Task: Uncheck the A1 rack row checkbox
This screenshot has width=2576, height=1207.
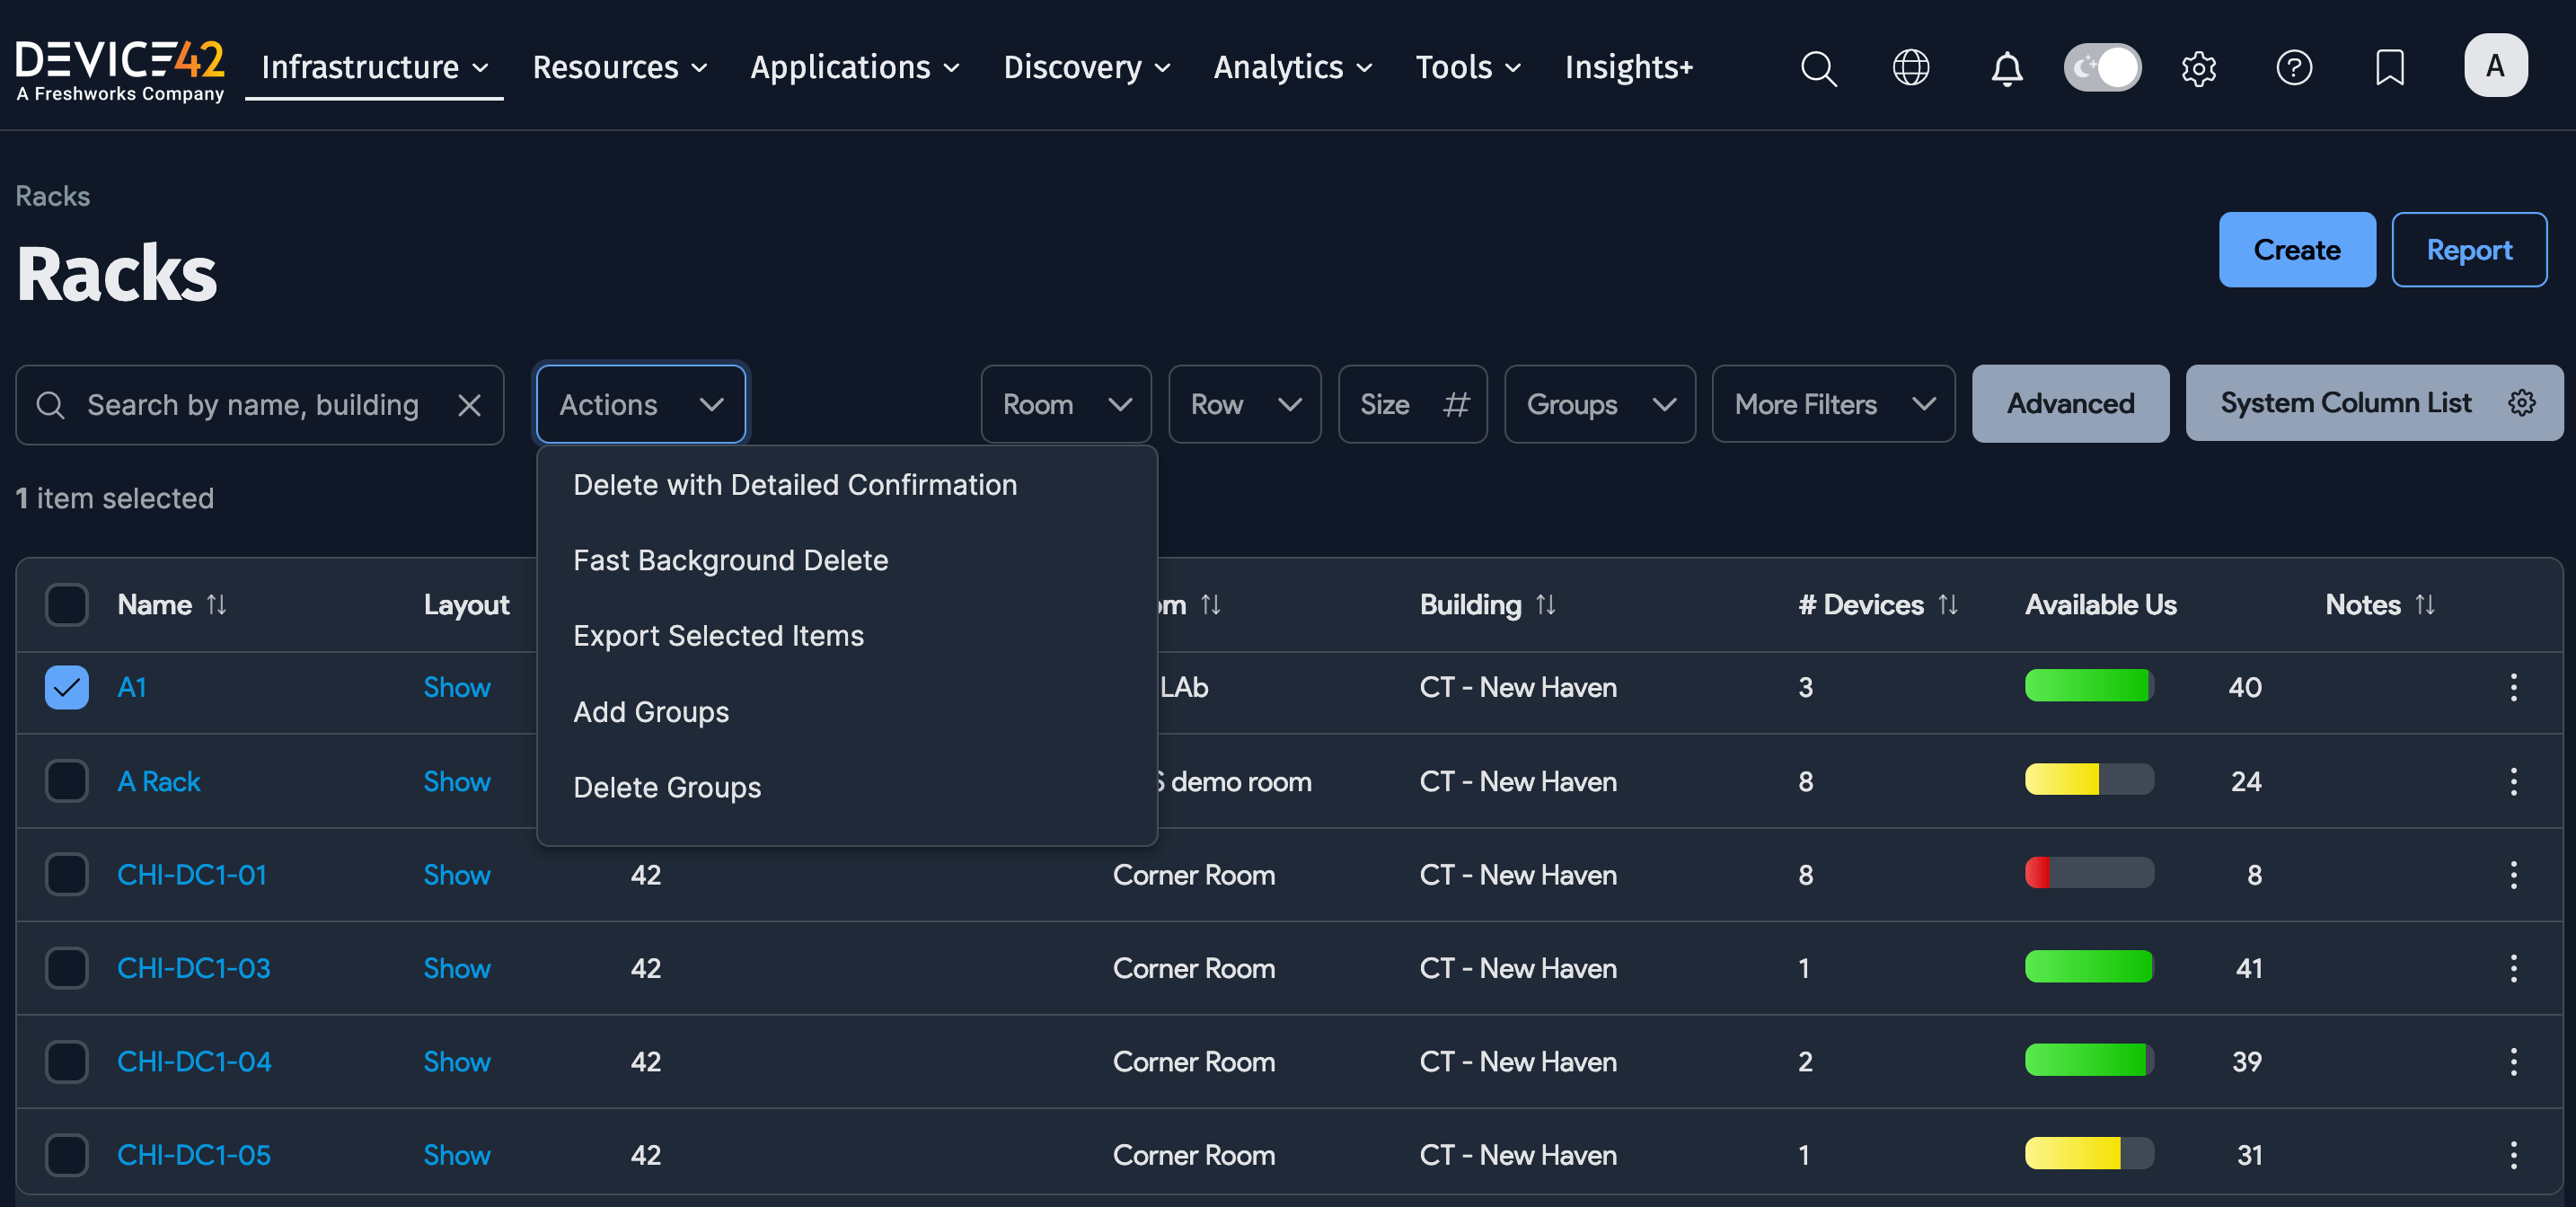Action: (66, 687)
